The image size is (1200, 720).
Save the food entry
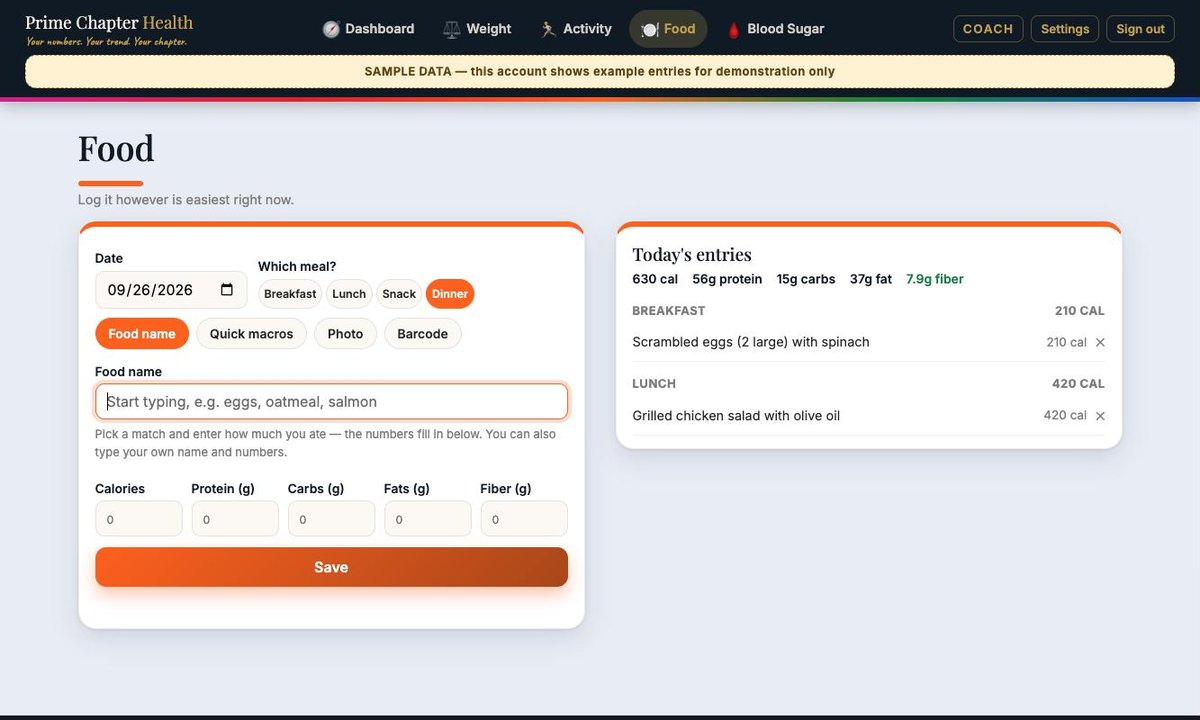pos(331,567)
